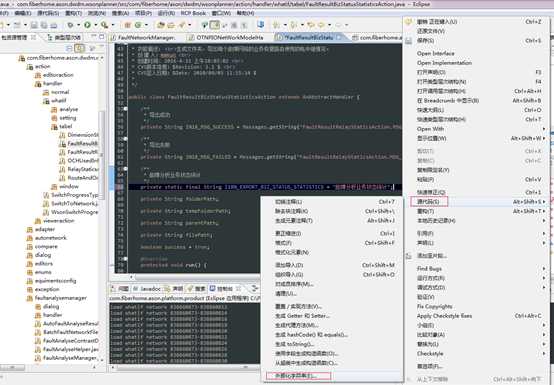554x385 pixels.
Task: Click the green New Java Class icon
Action: [x=138, y=25]
